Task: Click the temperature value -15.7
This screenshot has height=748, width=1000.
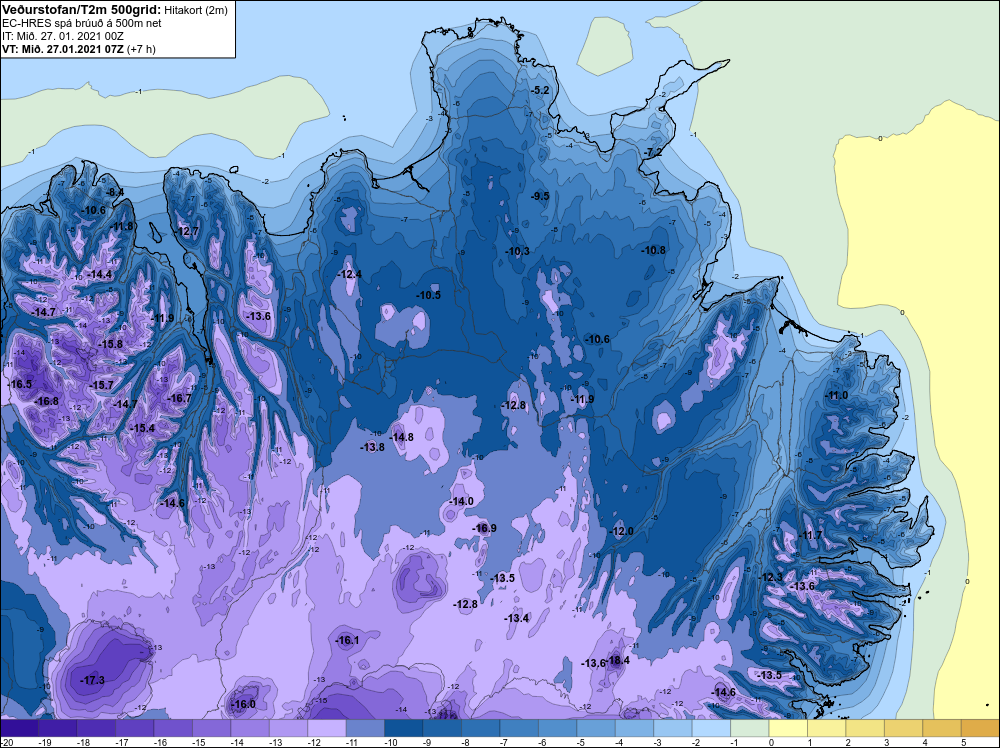Action: pos(101,385)
